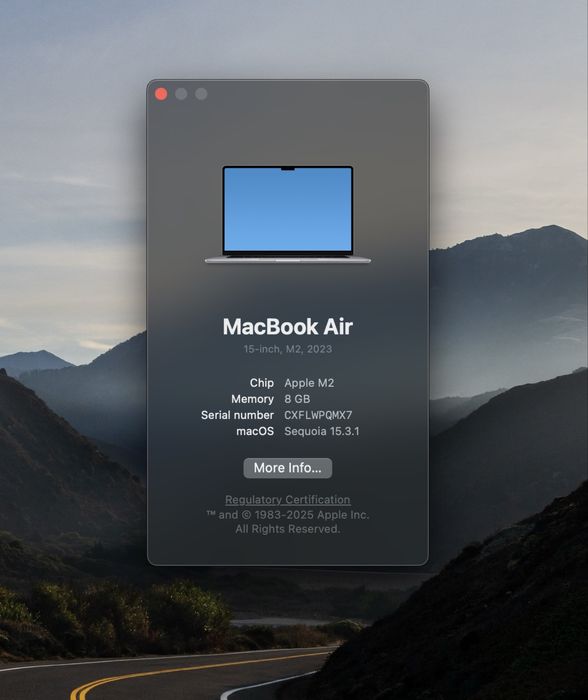The image size is (588, 700).
Task: Click the "15-inch, M2, 2023" model subtitle
Action: click(288, 349)
